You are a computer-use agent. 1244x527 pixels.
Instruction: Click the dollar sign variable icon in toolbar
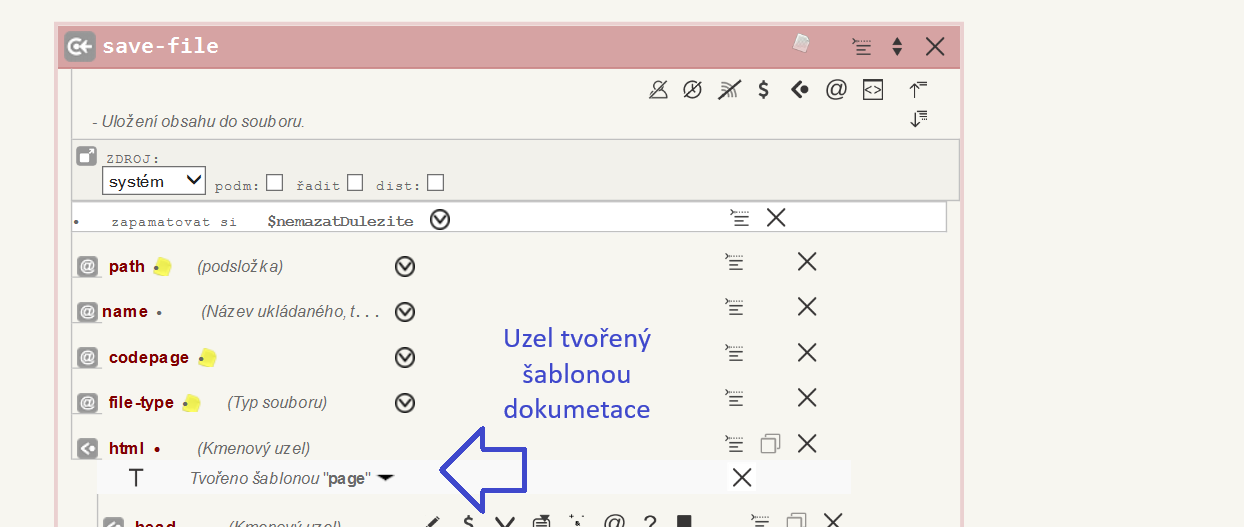click(764, 90)
